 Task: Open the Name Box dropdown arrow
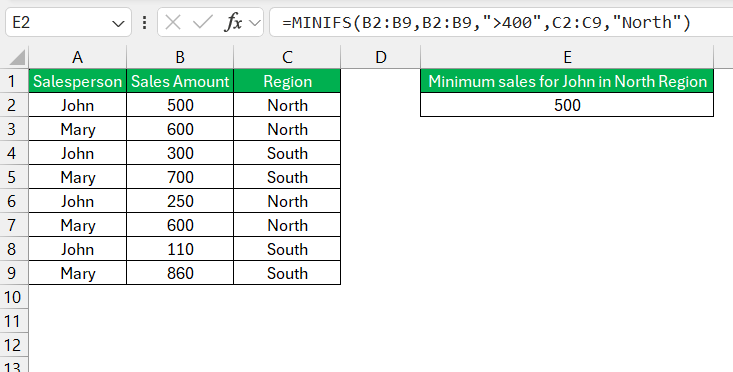(x=119, y=23)
